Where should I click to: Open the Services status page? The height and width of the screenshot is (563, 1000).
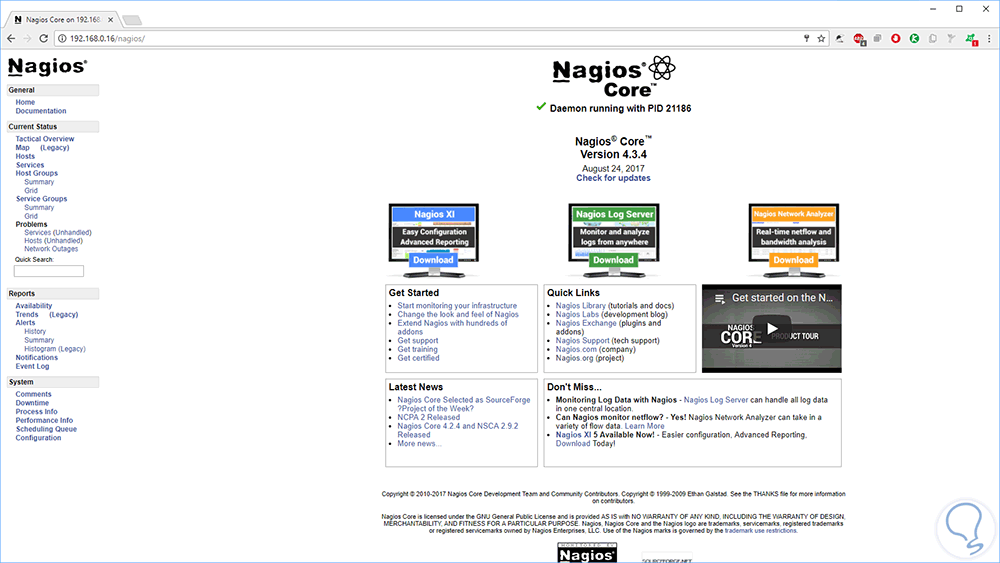[x=30, y=165]
